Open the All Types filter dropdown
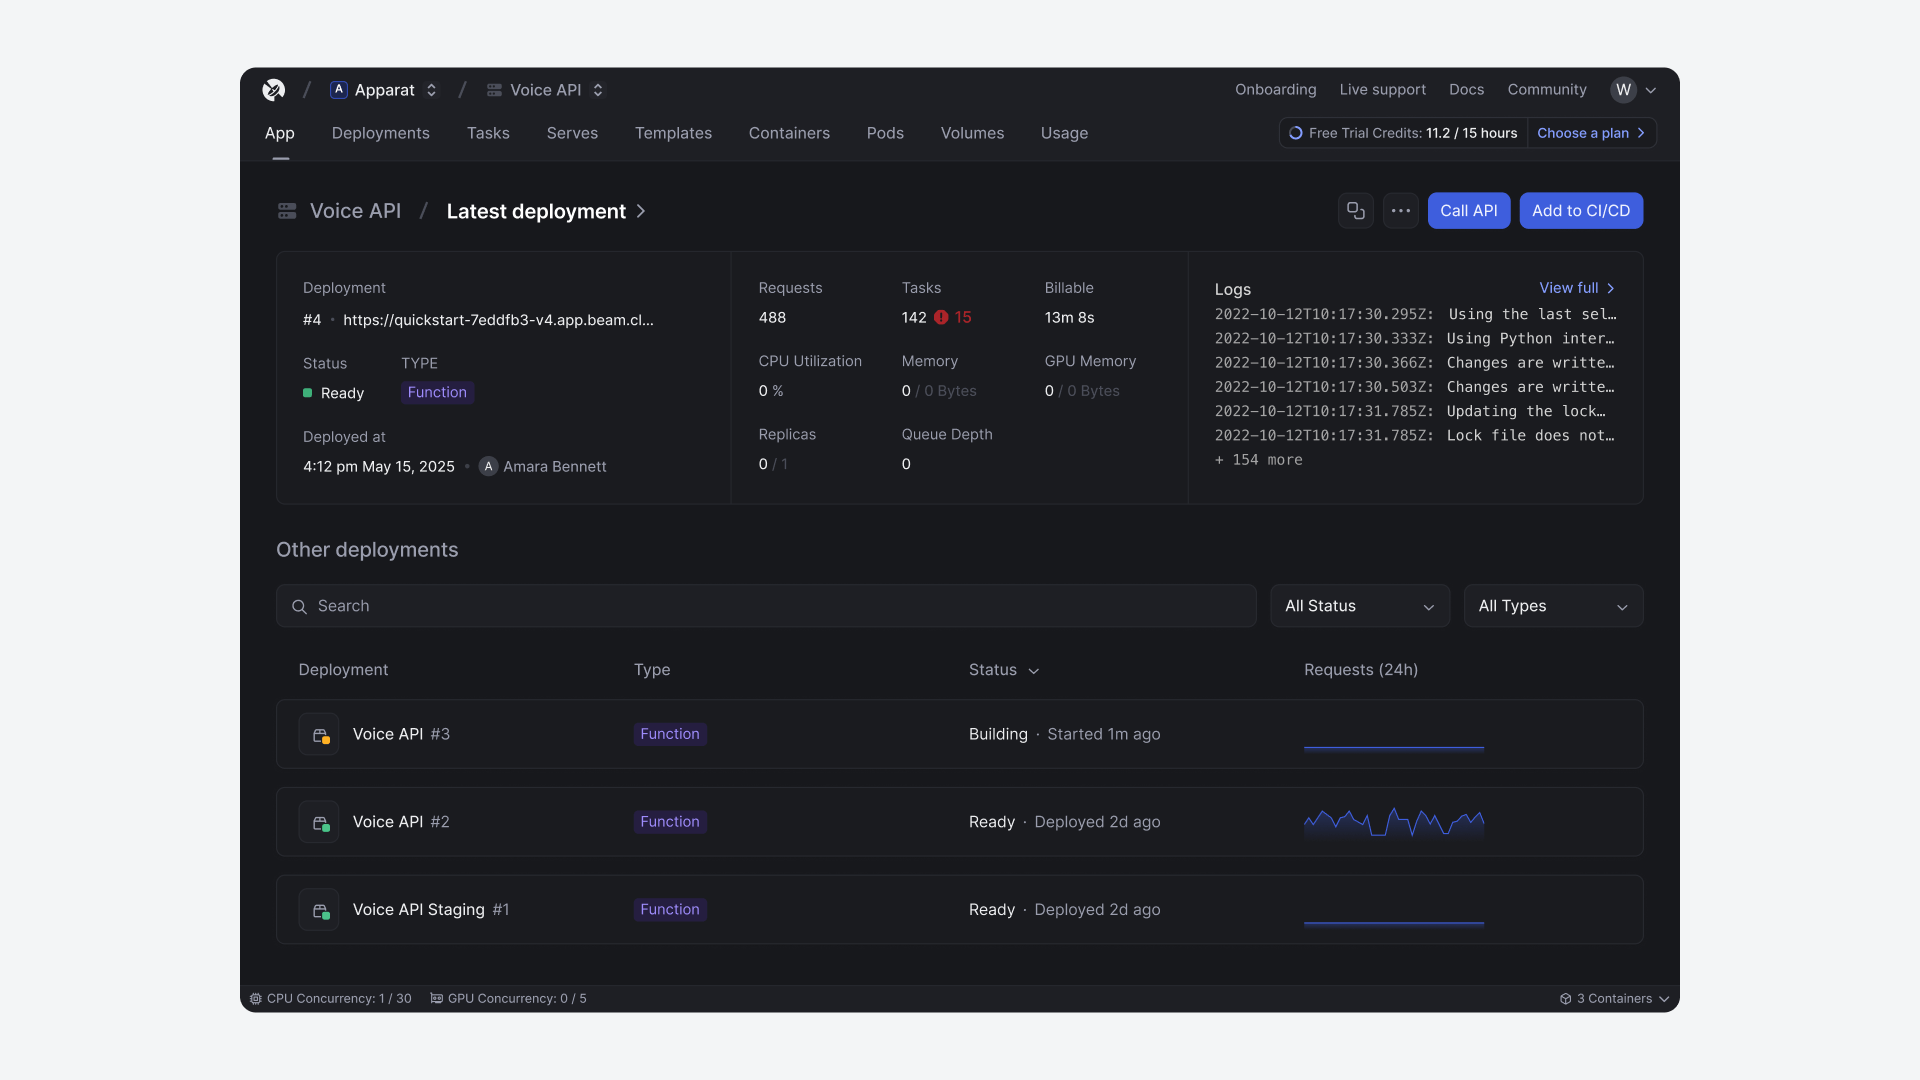The image size is (1920, 1080). [1553, 606]
